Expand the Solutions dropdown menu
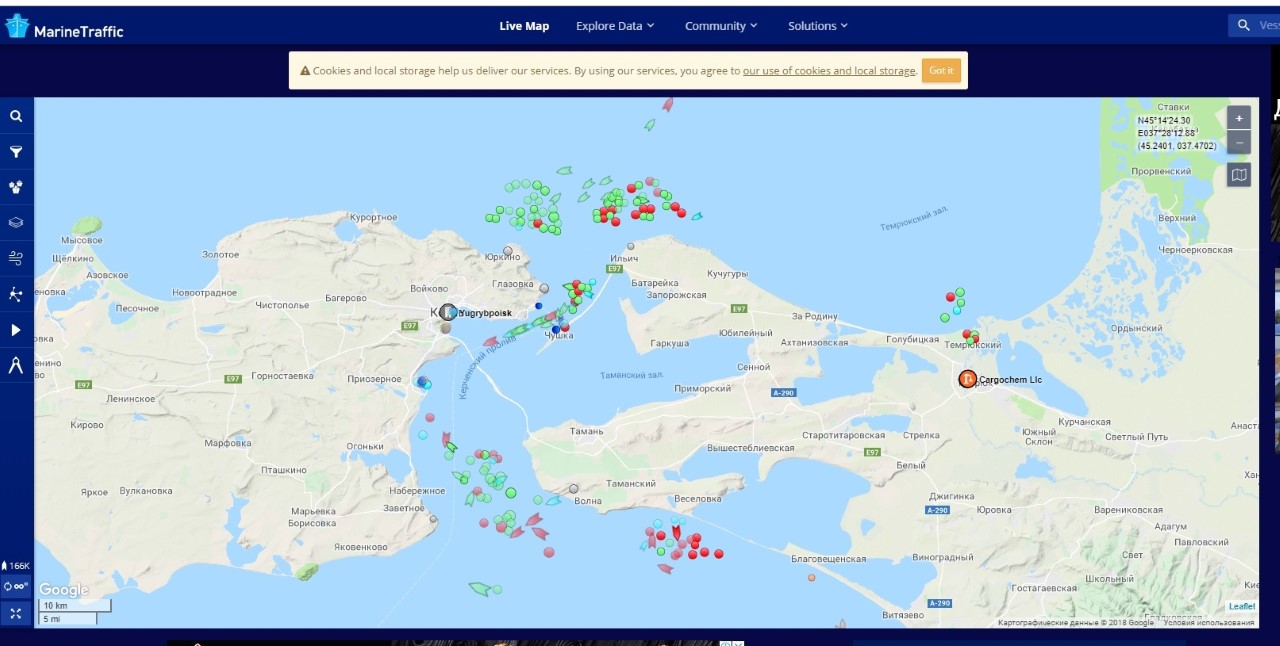This screenshot has width=1280, height=646. point(817,26)
